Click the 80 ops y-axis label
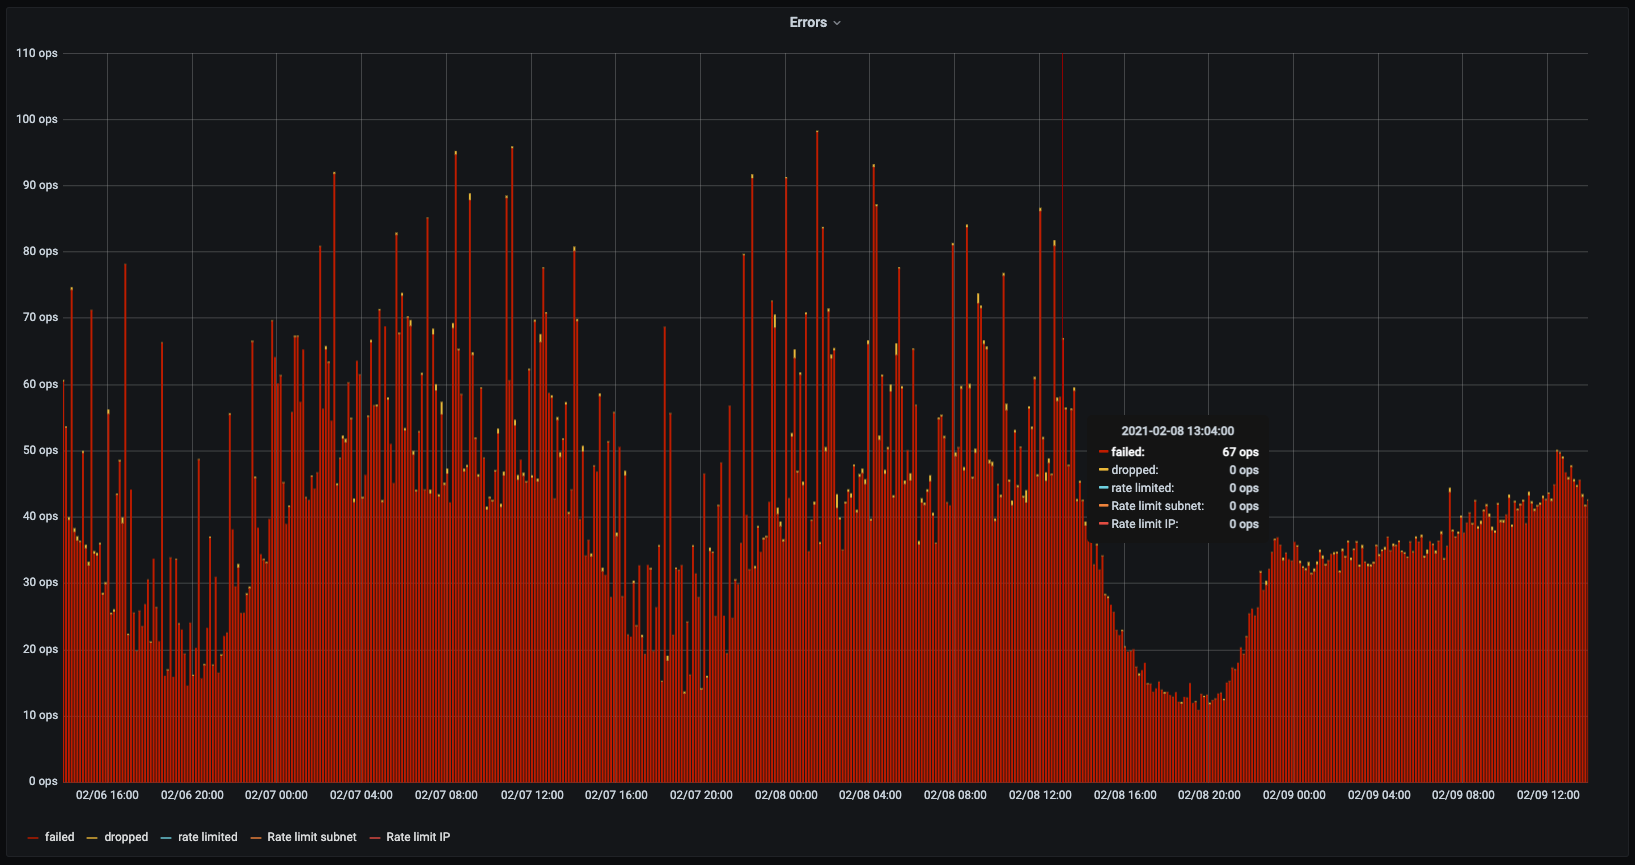The height and width of the screenshot is (865, 1635). pyautogui.click(x=40, y=251)
